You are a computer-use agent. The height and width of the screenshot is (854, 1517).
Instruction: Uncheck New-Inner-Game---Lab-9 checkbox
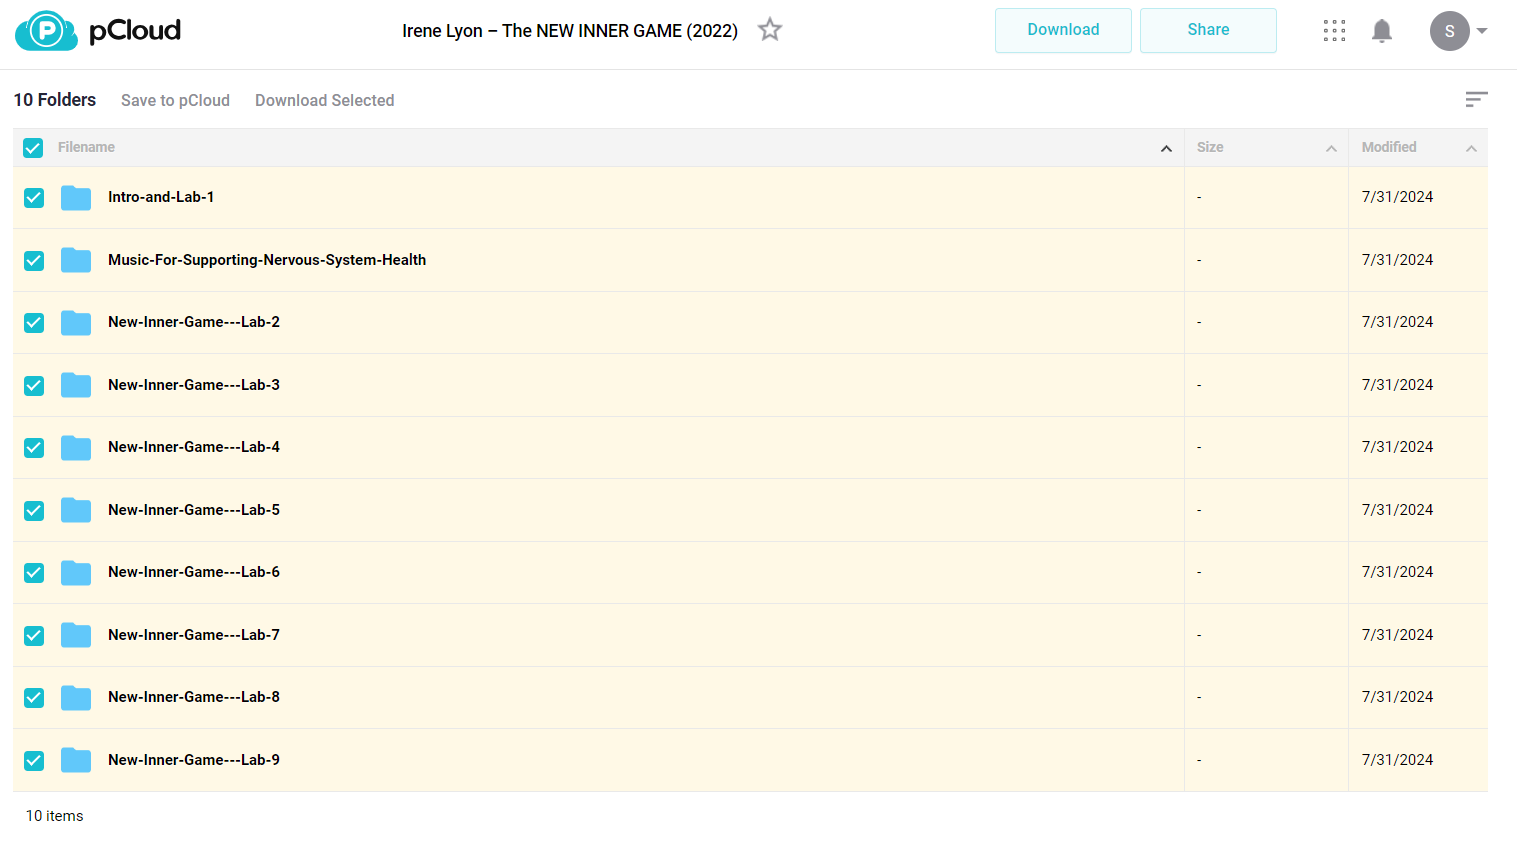(34, 760)
